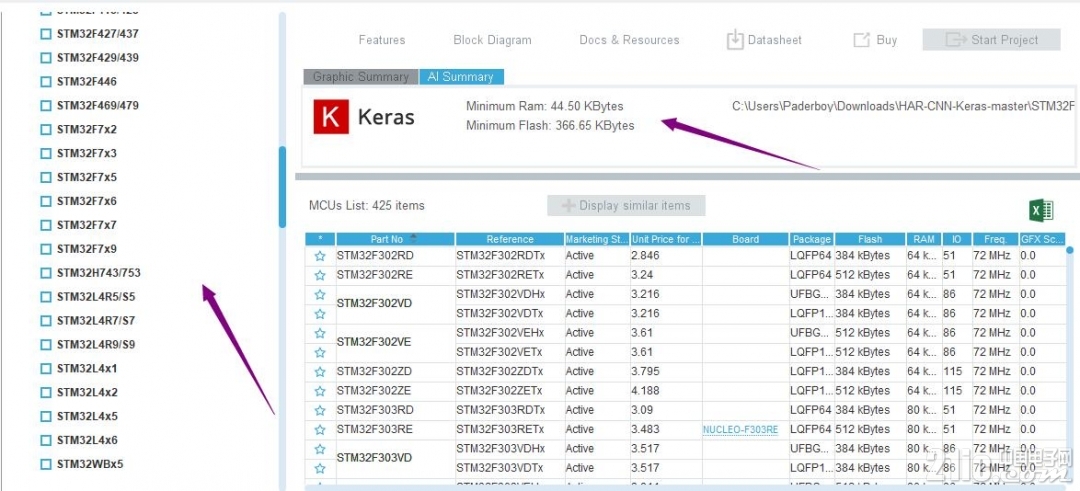This screenshot has height=491, width=1080.
Task: Click the Display similar items button
Action: pos(626,205)
